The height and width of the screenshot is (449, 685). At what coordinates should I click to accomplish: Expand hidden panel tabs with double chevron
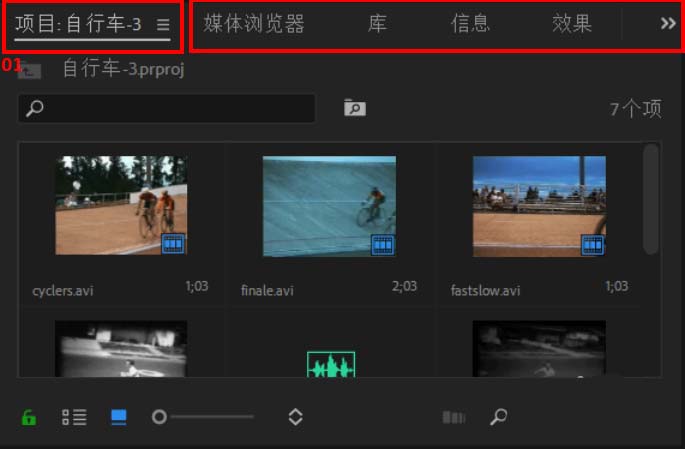point(668,23)
